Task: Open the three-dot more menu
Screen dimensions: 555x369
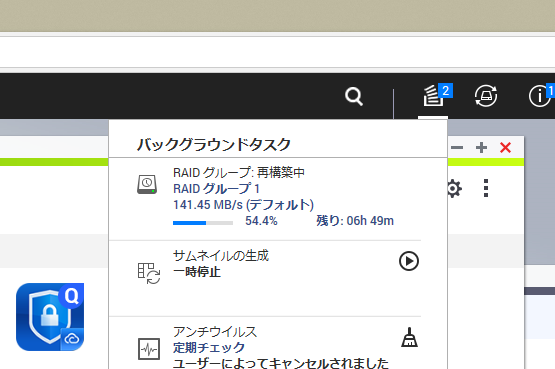Action: point(486,188)
